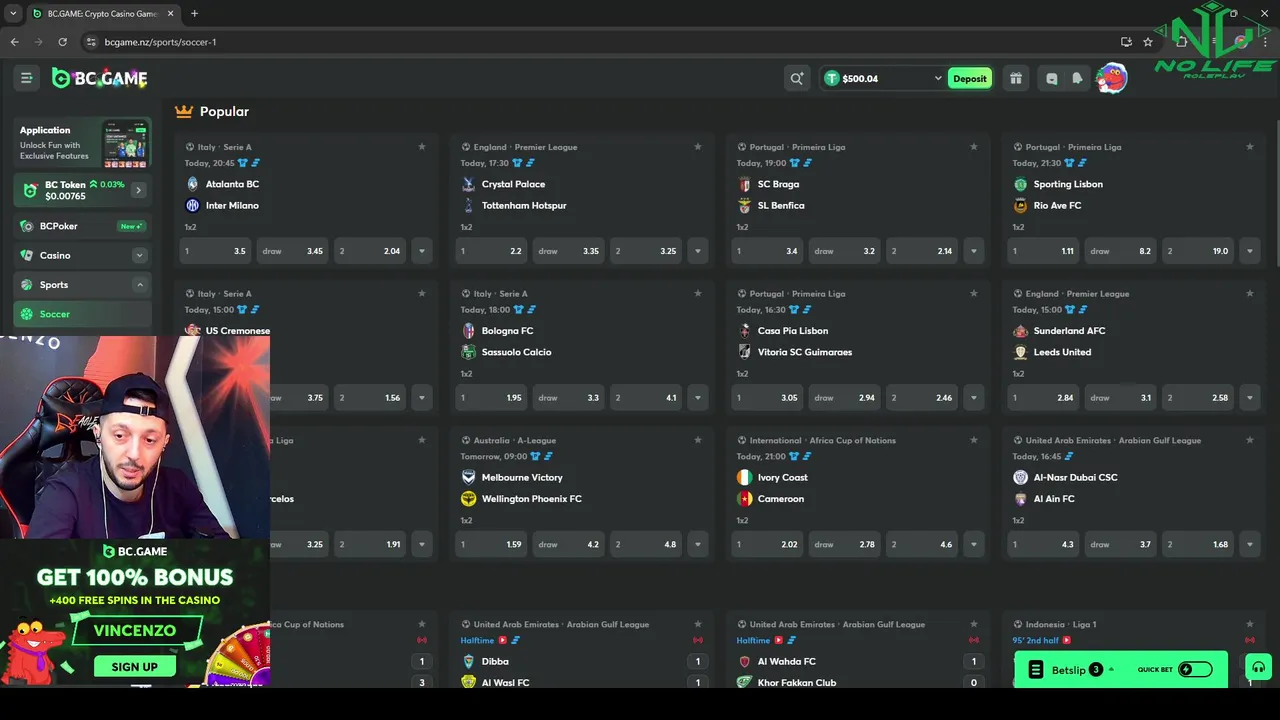Click the browser reload icon
Screen dimensions: 1280x720
tap(62, 42)
